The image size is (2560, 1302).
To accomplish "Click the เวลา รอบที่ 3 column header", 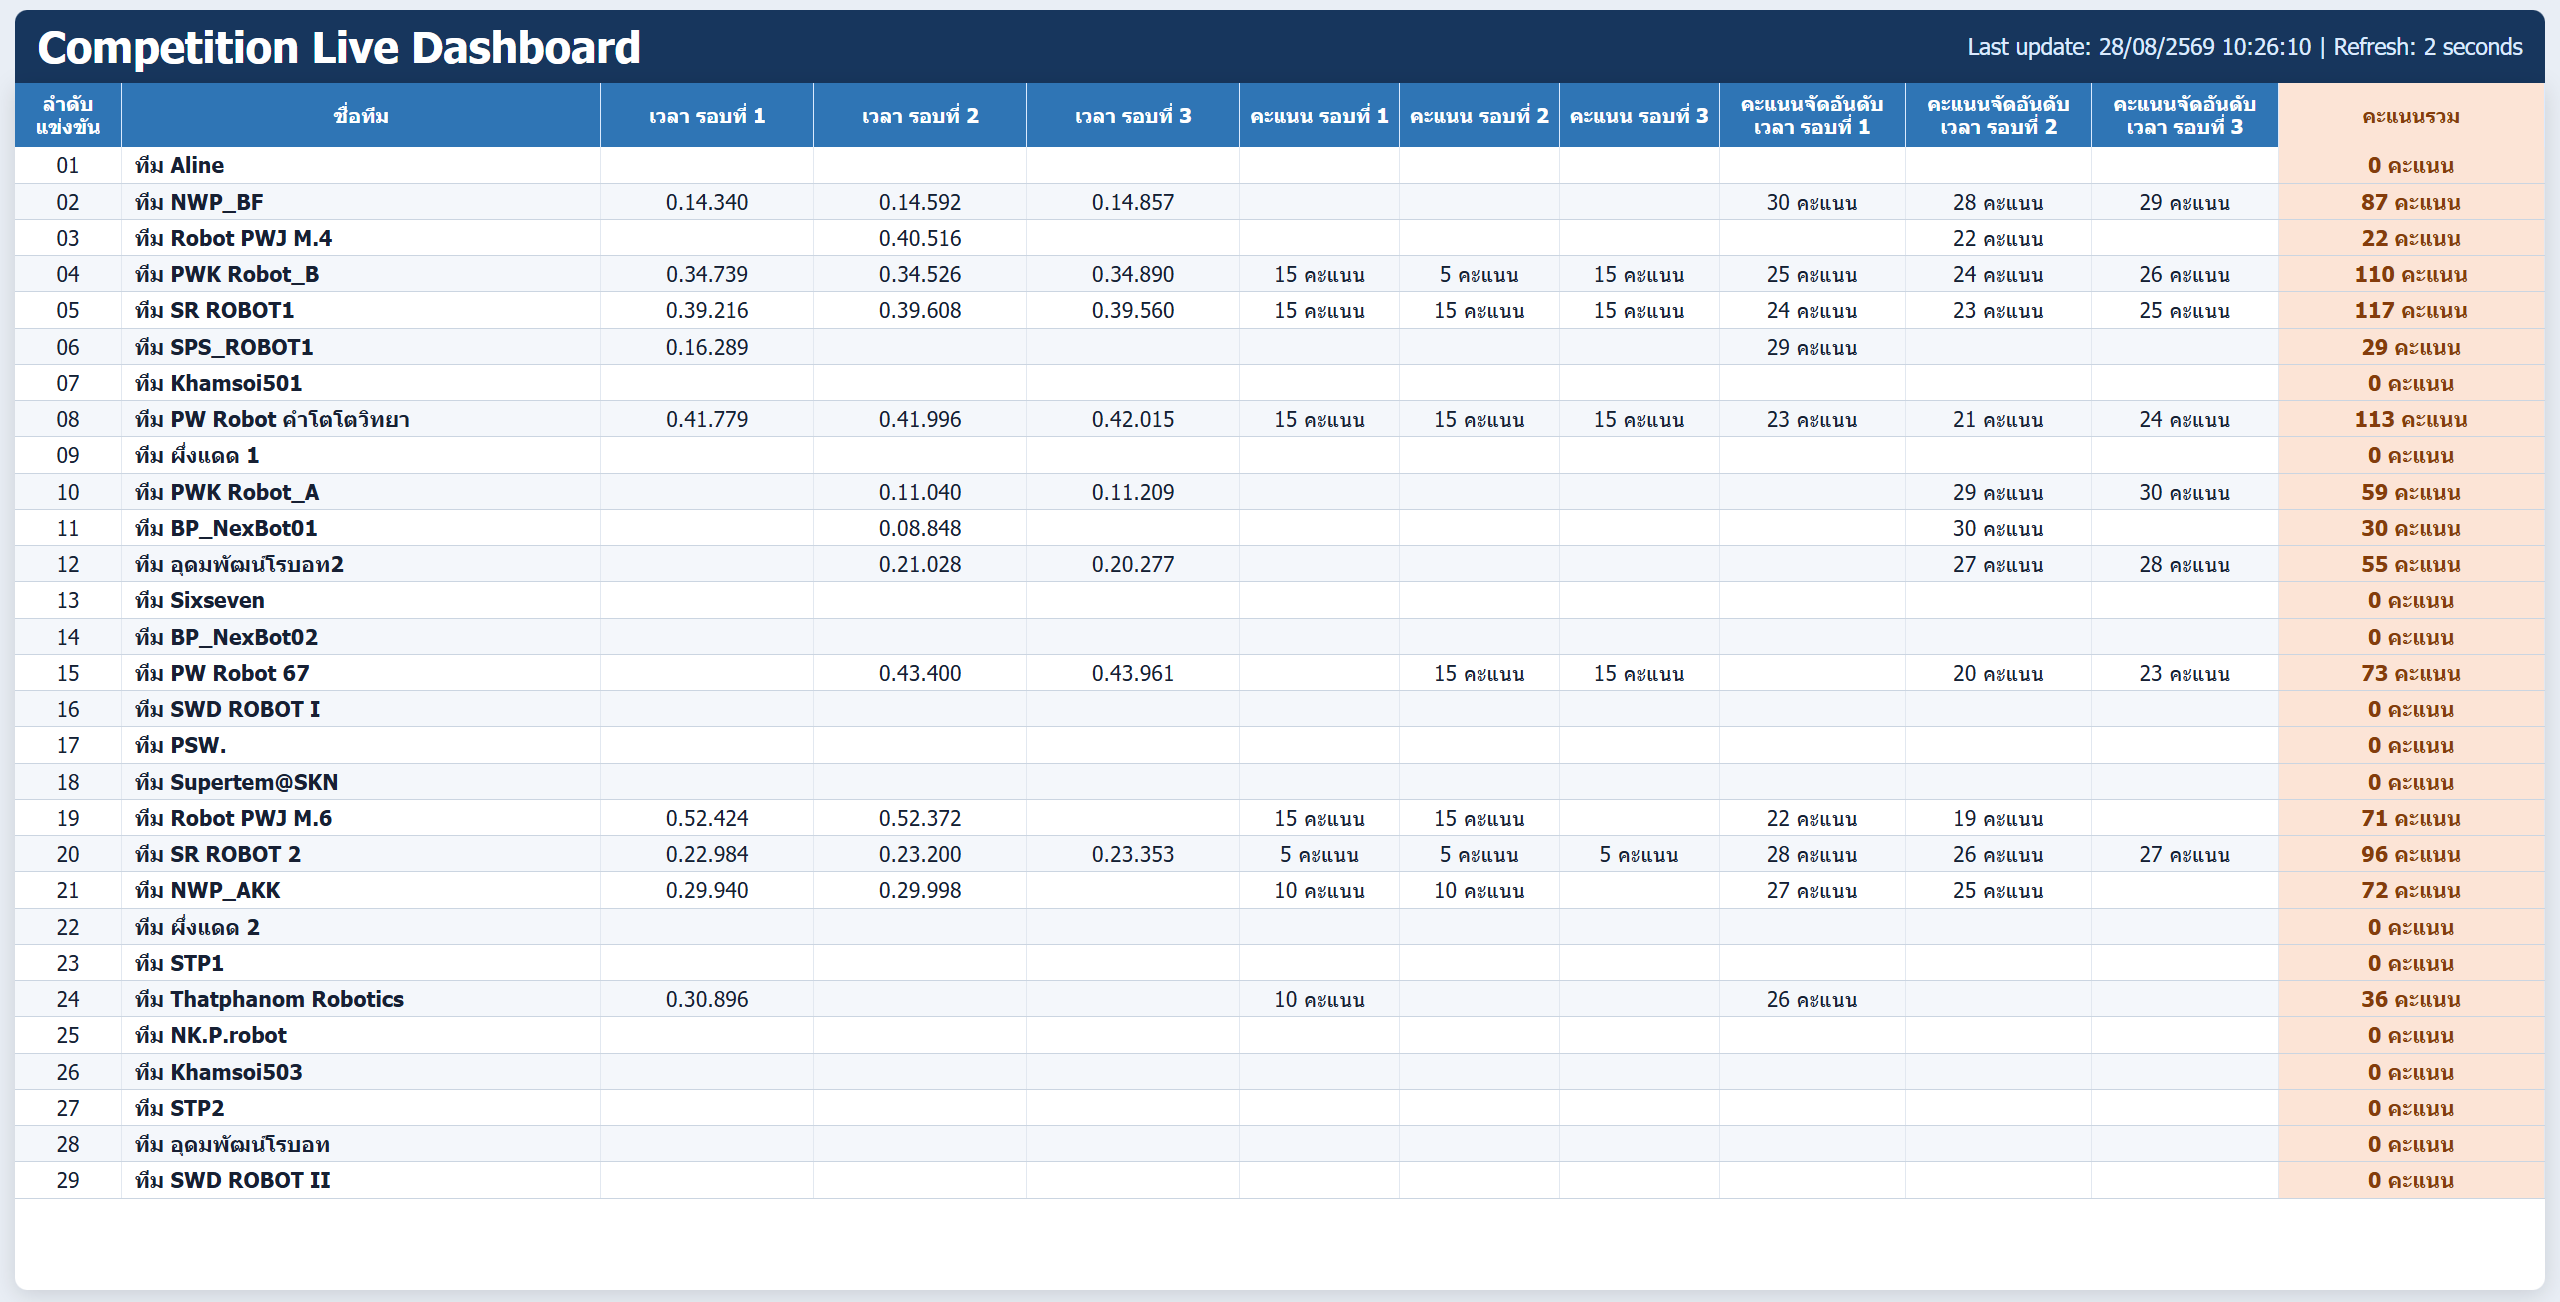I will click(1133, 116).
